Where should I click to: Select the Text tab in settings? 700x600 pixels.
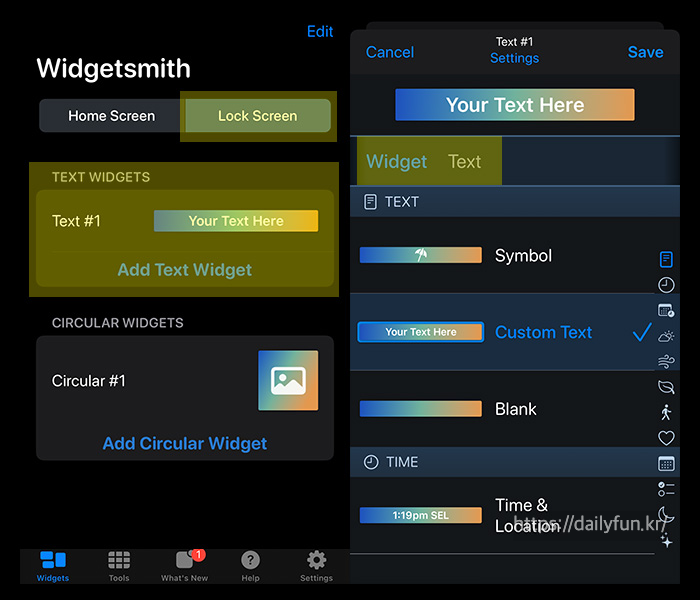point(464,162)
